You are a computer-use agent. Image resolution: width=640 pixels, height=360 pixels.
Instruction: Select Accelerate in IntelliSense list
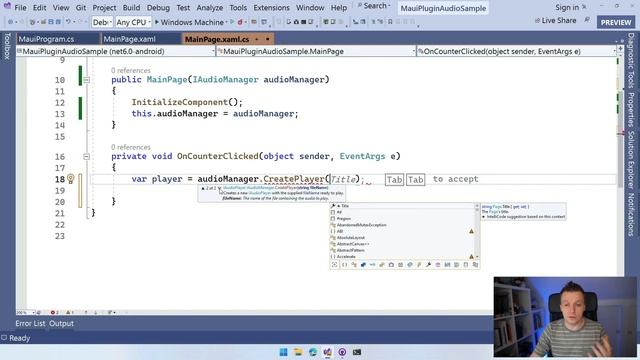(x=402, y=256)
